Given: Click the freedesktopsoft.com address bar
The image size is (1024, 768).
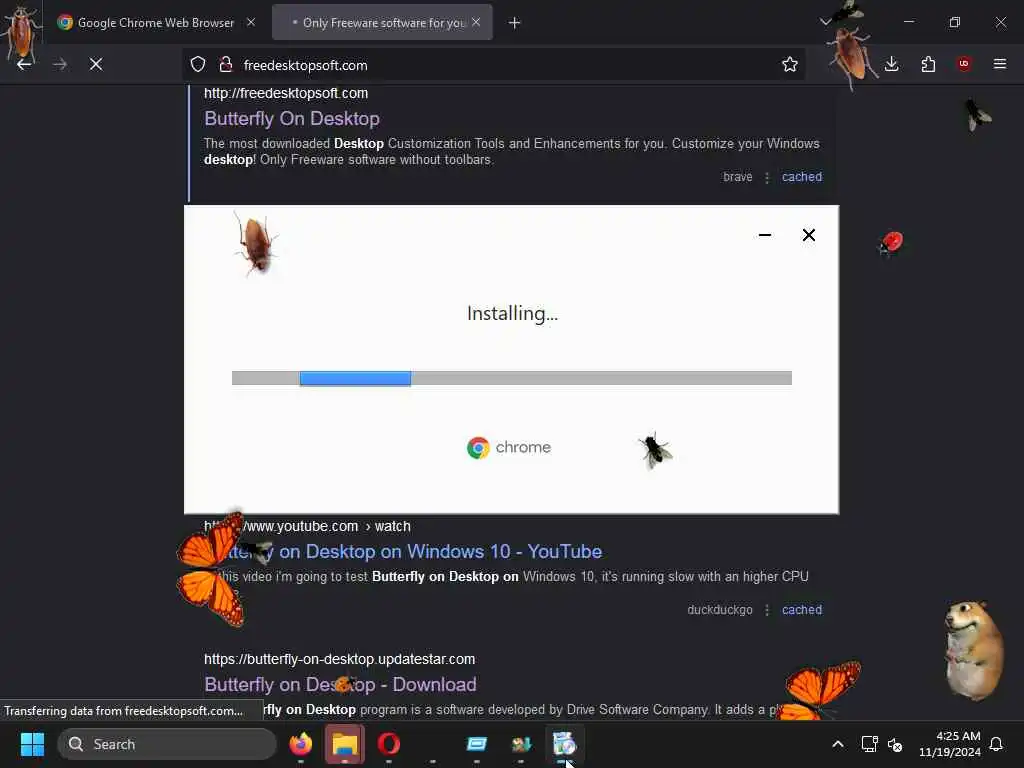Looking at the screenshot, I should (x=496, y=65).
